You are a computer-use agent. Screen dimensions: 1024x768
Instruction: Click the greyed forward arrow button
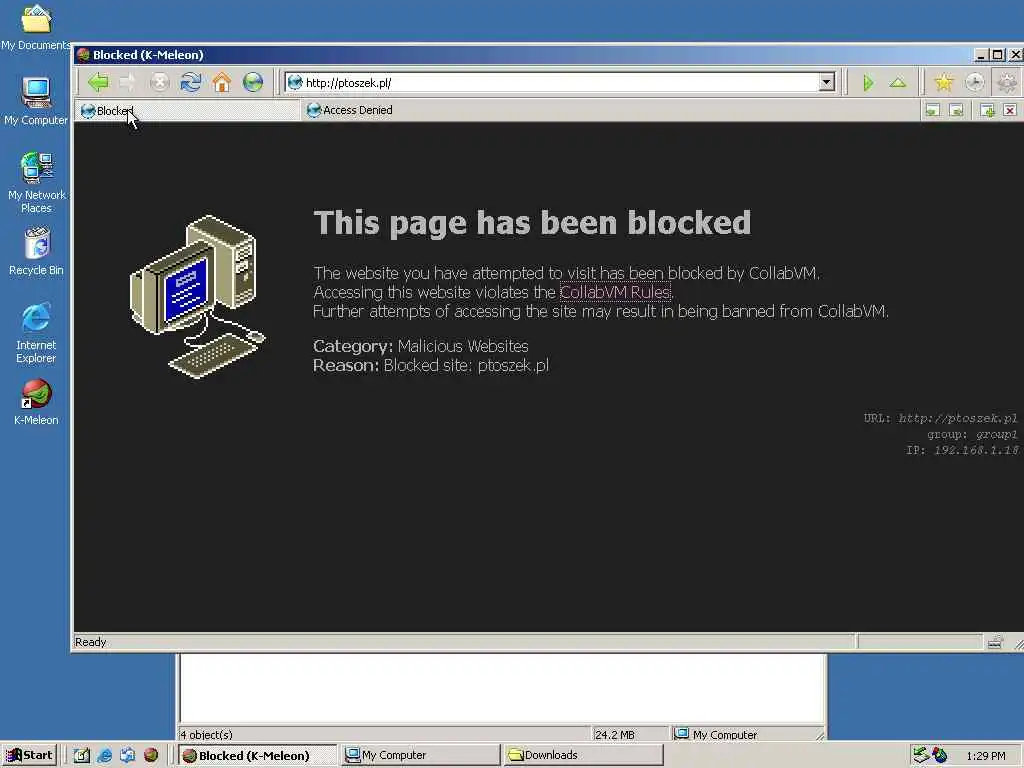(128, 82)
